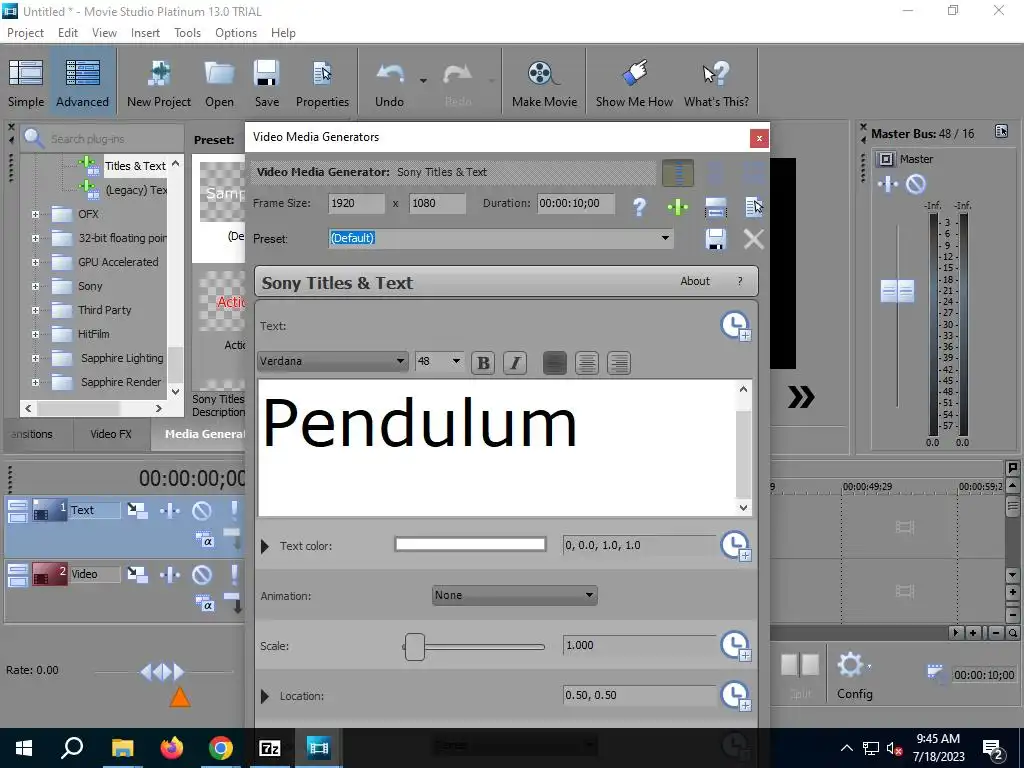Toggle the animation timeline button in generator header
Image resolution: width=1024 pixels, height=768 pixels.
coord(678,173)
